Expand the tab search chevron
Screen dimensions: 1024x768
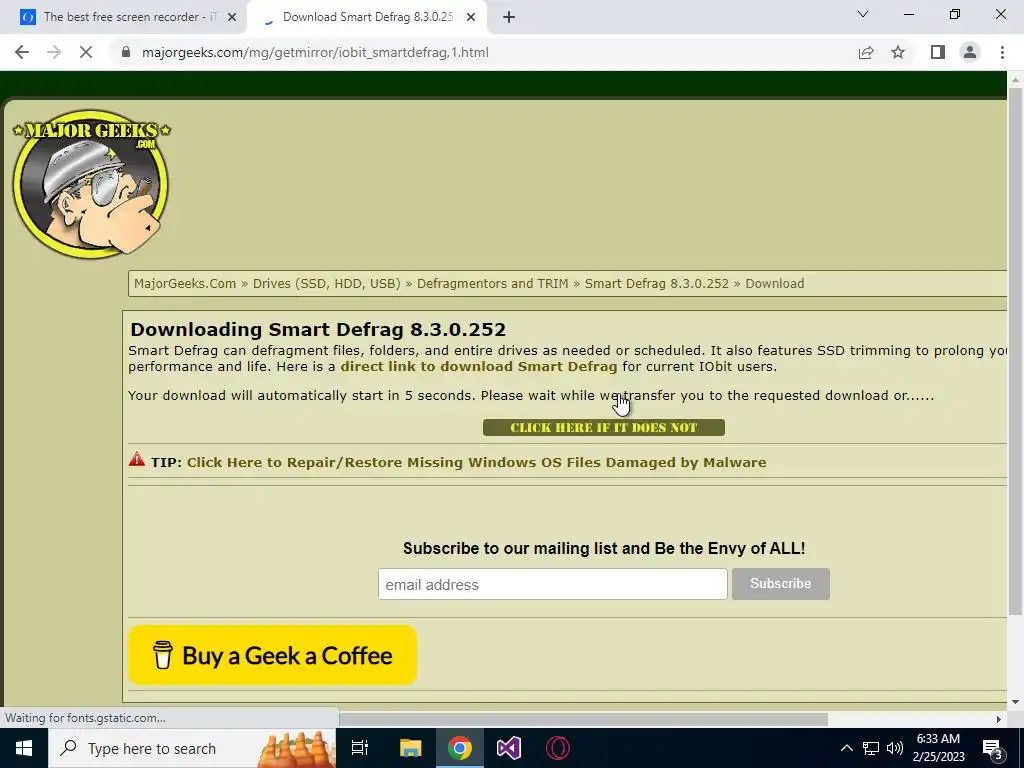coord(863,14)
